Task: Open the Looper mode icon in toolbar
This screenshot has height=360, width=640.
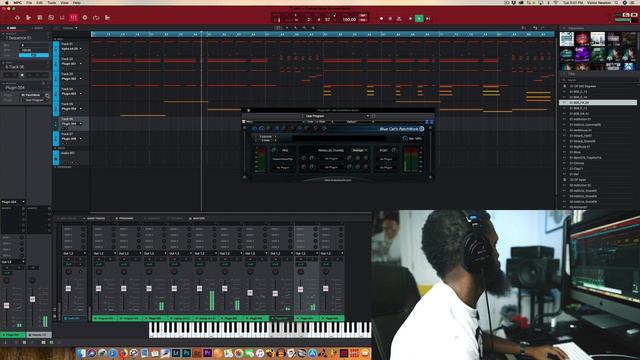Action: [96, 18]
